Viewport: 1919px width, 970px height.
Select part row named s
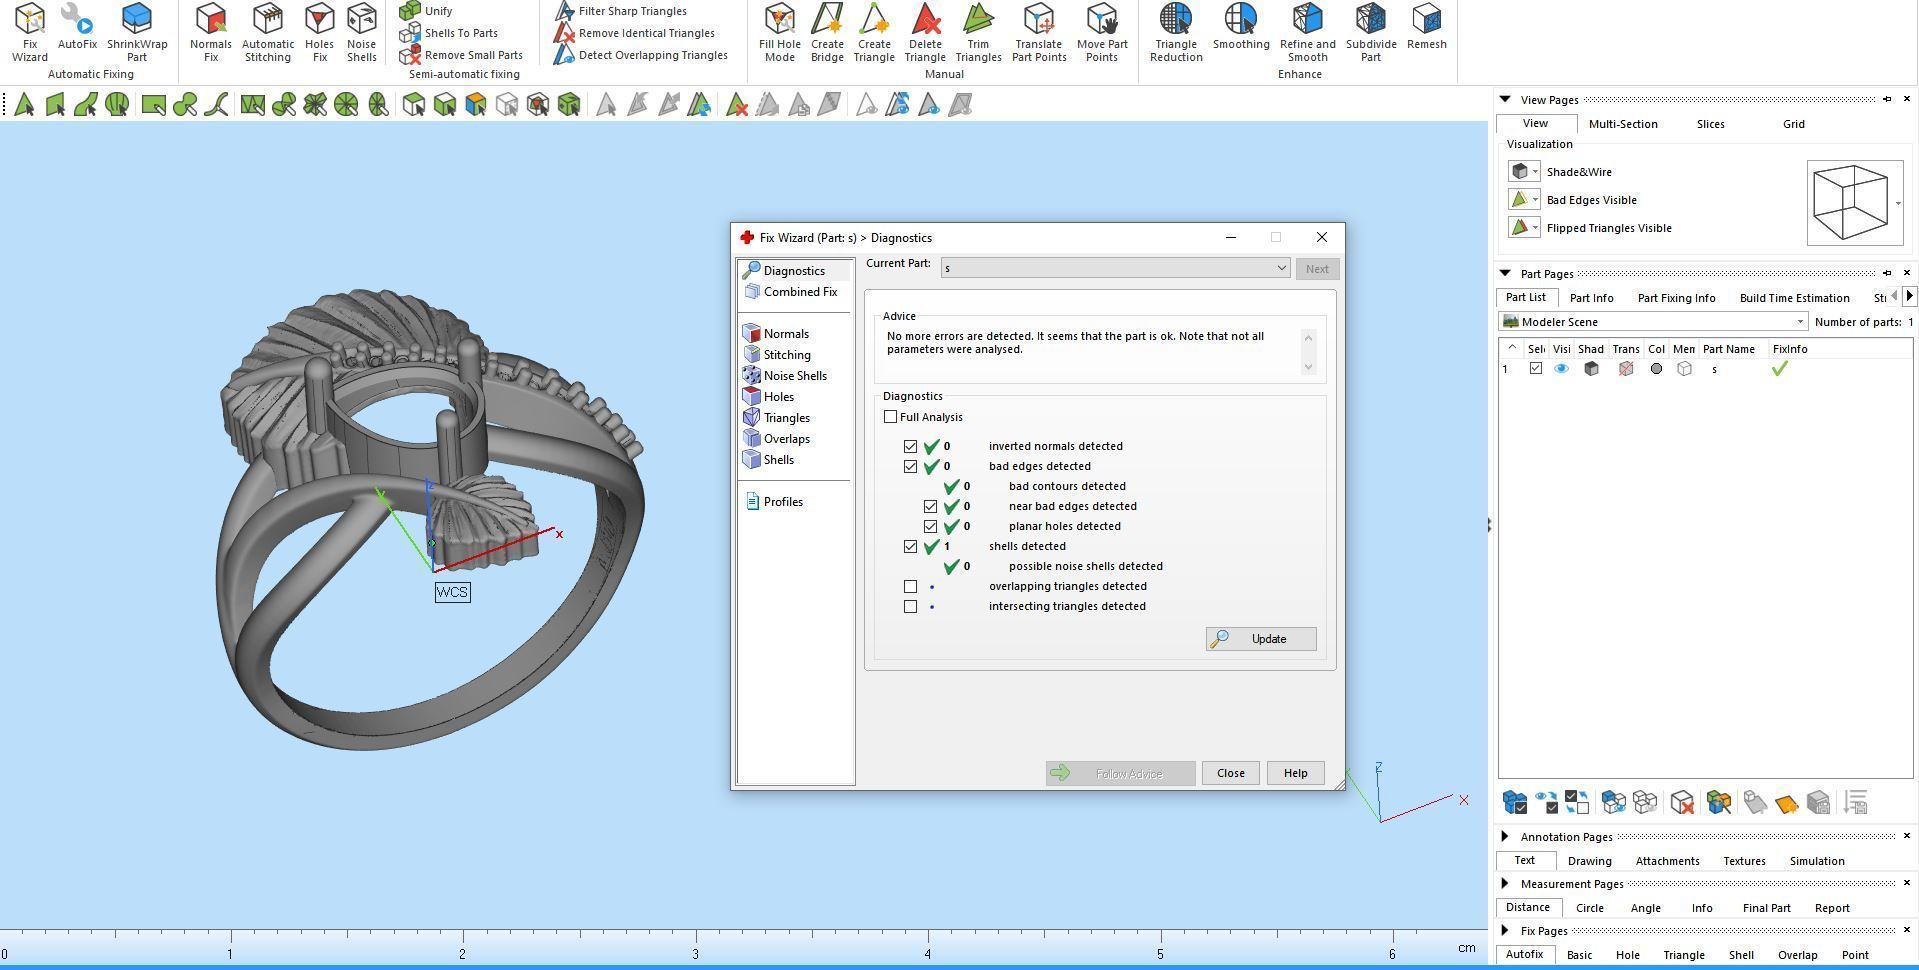click(x=1705, y=369)
